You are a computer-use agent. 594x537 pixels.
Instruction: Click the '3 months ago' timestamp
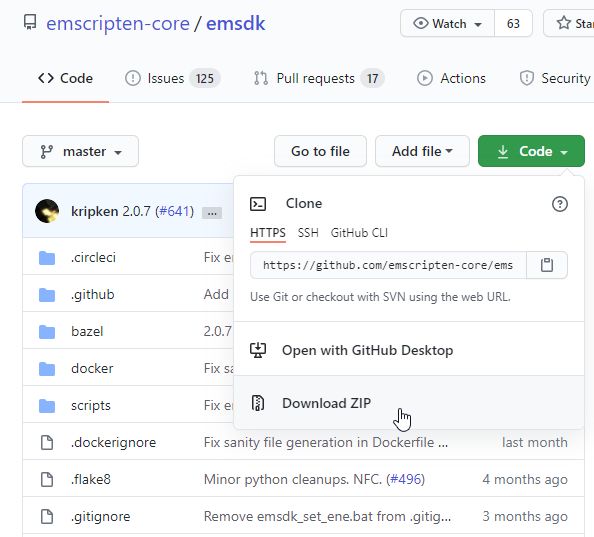click(x=525, y=517)
